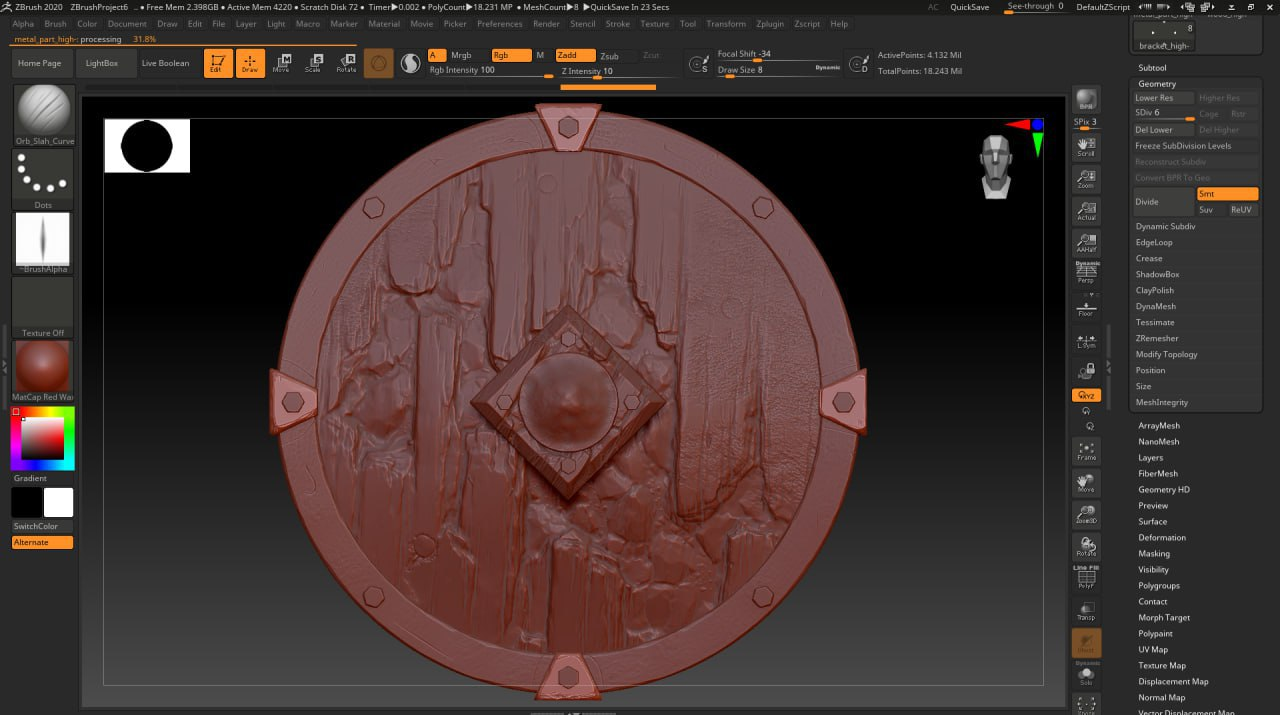Select the Move transform tool in top toolbar
Screen dimensions: 1280x715
[x=282, y=63]
